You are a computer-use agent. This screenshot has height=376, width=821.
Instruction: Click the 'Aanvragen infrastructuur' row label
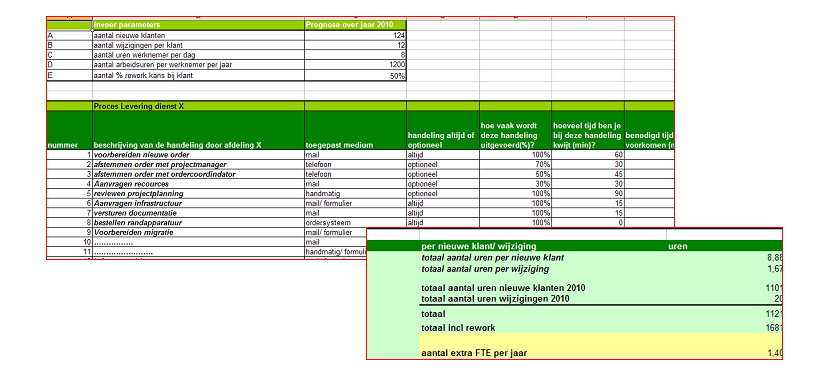(198, 203)
